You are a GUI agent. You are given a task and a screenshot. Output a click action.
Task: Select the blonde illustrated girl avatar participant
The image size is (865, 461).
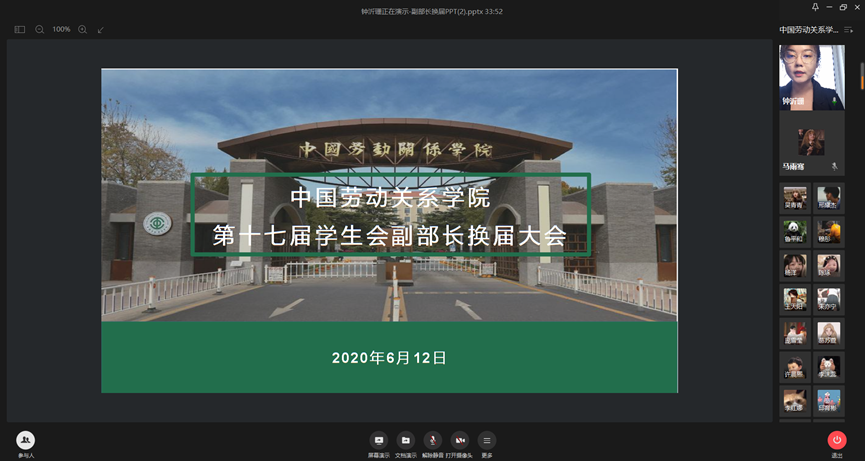point(829,333)
